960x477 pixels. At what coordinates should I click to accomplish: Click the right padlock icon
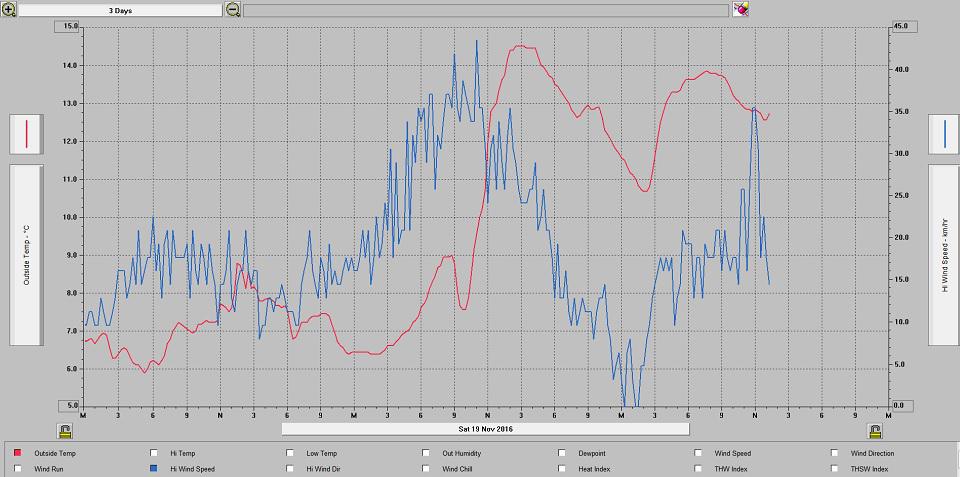(x=875, y=431)
